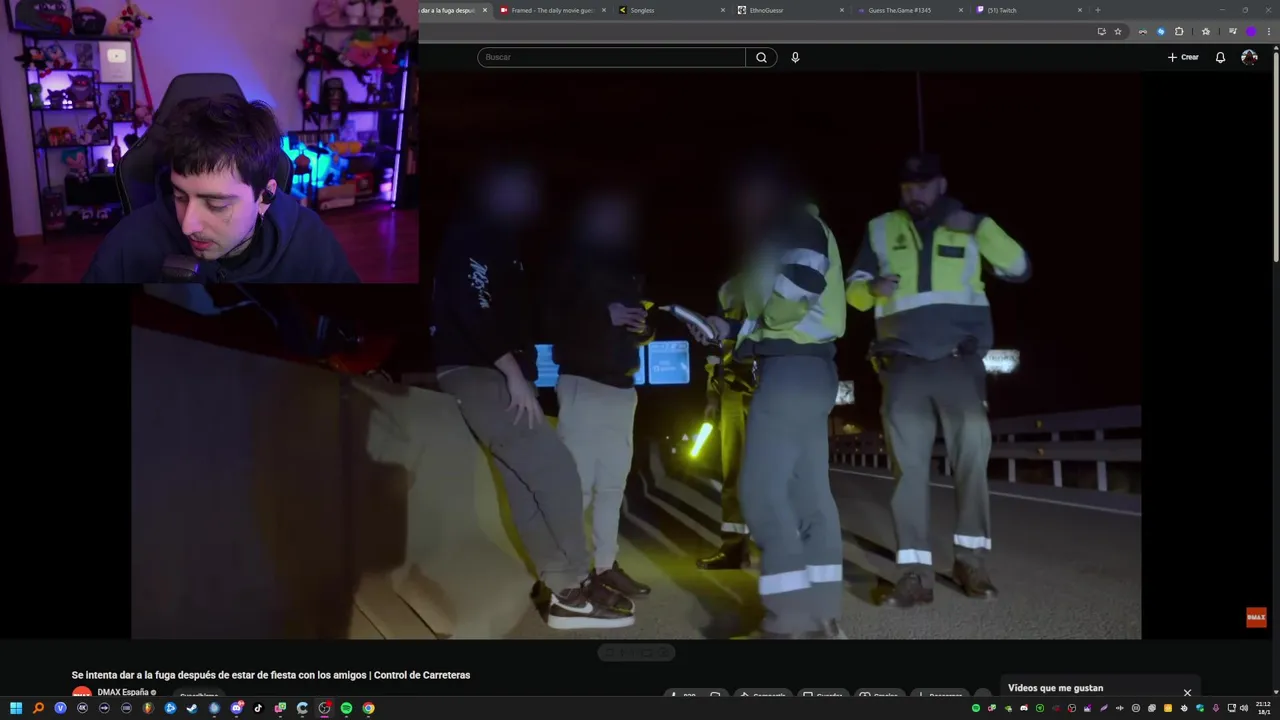Open taskbar search magnifier
1280x720 pixels.
38,708
